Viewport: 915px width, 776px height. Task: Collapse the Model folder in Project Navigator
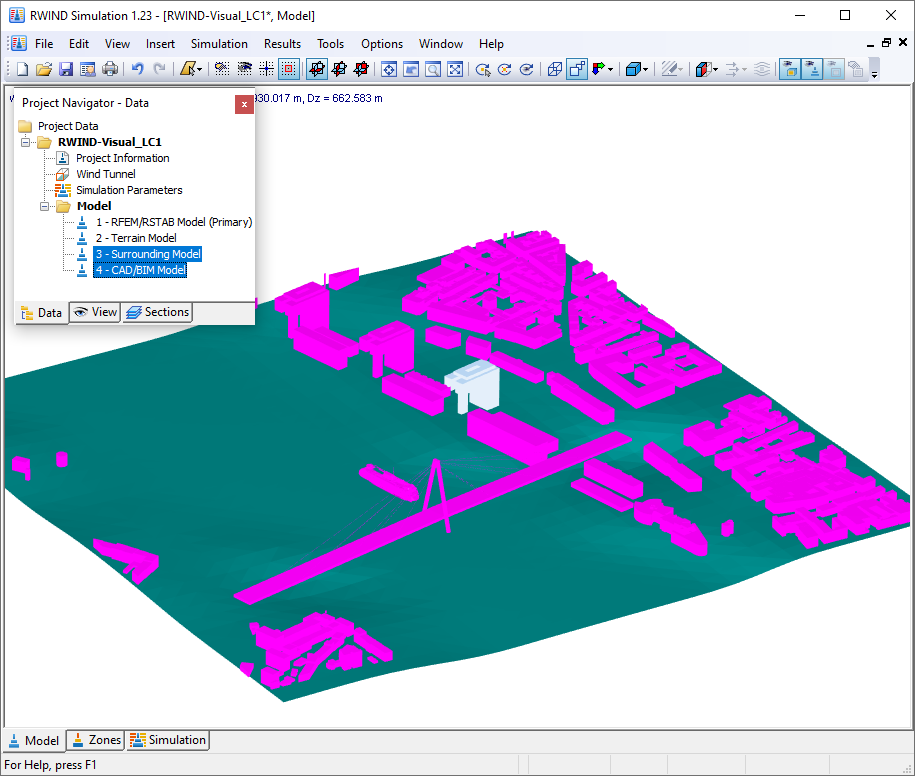44,206
